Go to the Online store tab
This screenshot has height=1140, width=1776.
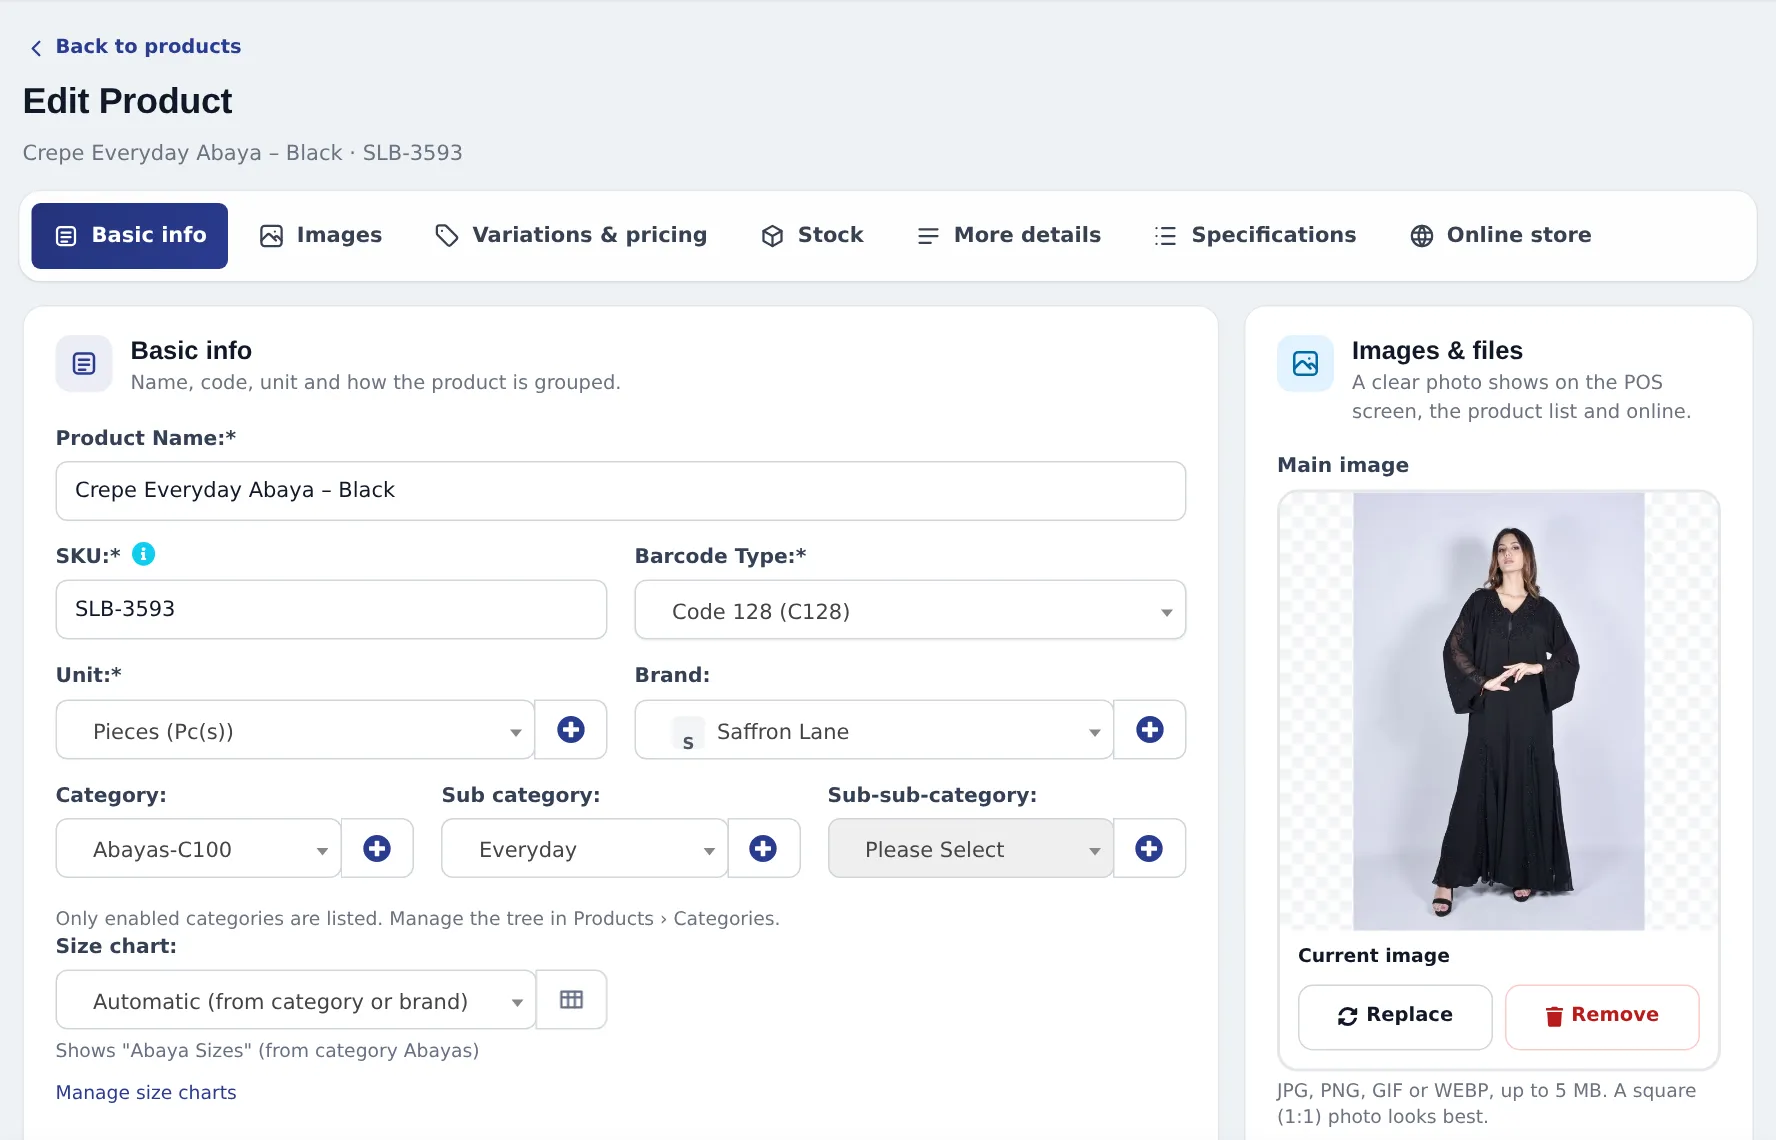(1500, 235)
